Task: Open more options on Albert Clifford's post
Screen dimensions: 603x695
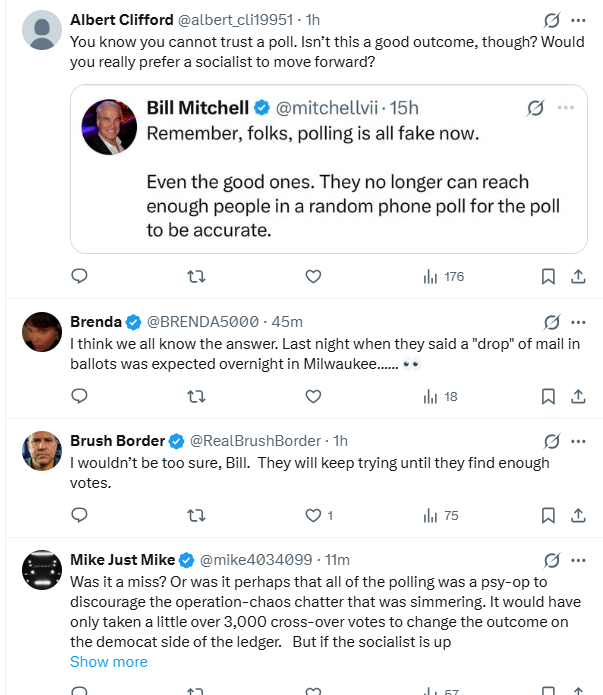Action: tap(578, 20)
